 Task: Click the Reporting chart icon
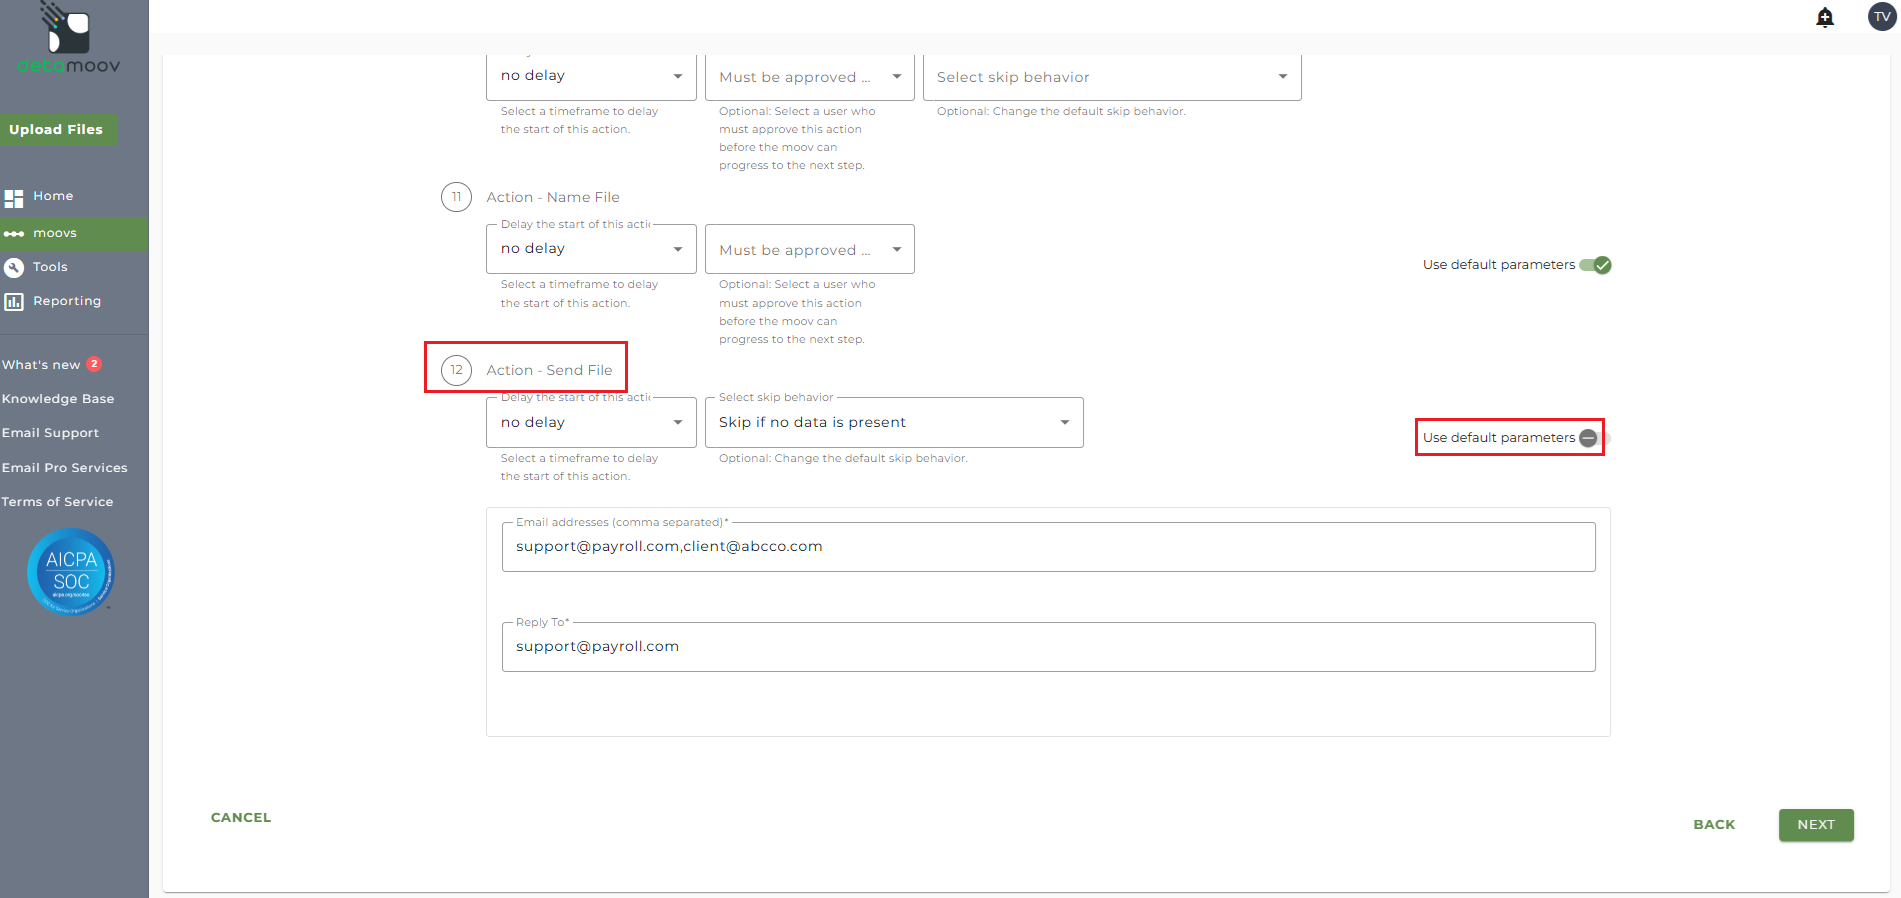pos(14,302)
